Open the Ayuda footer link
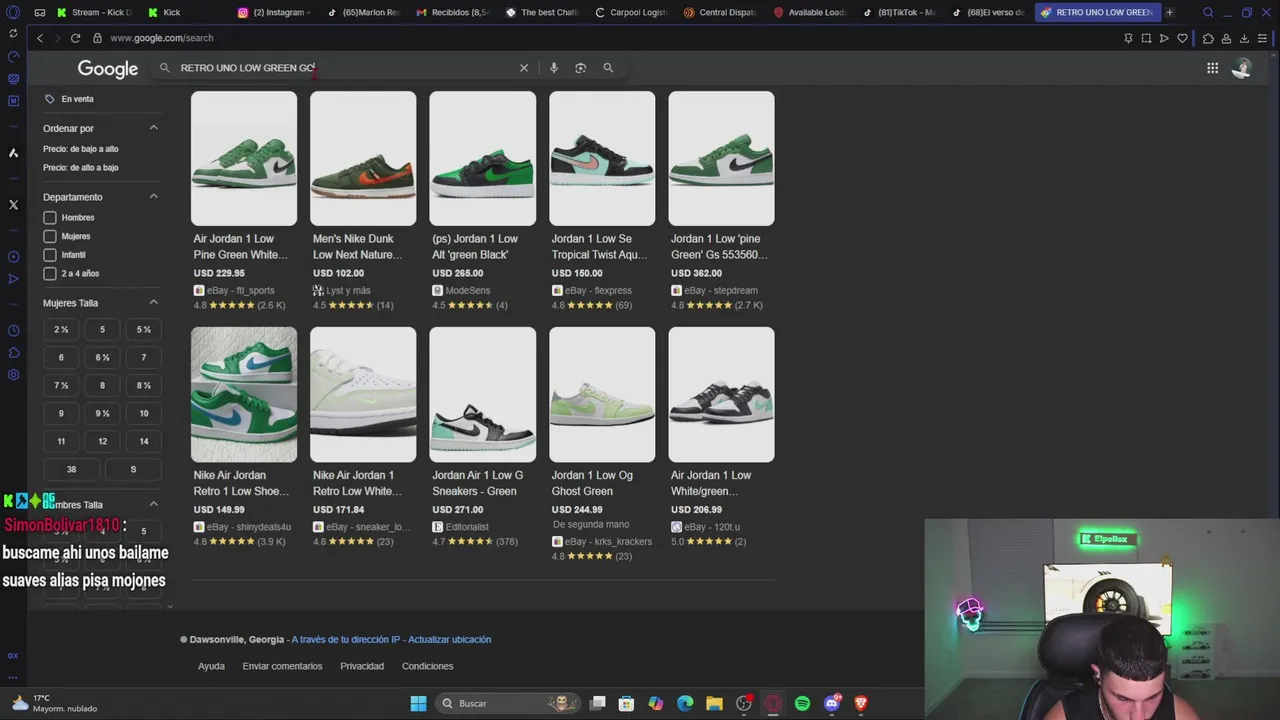 tap(211, 666)
